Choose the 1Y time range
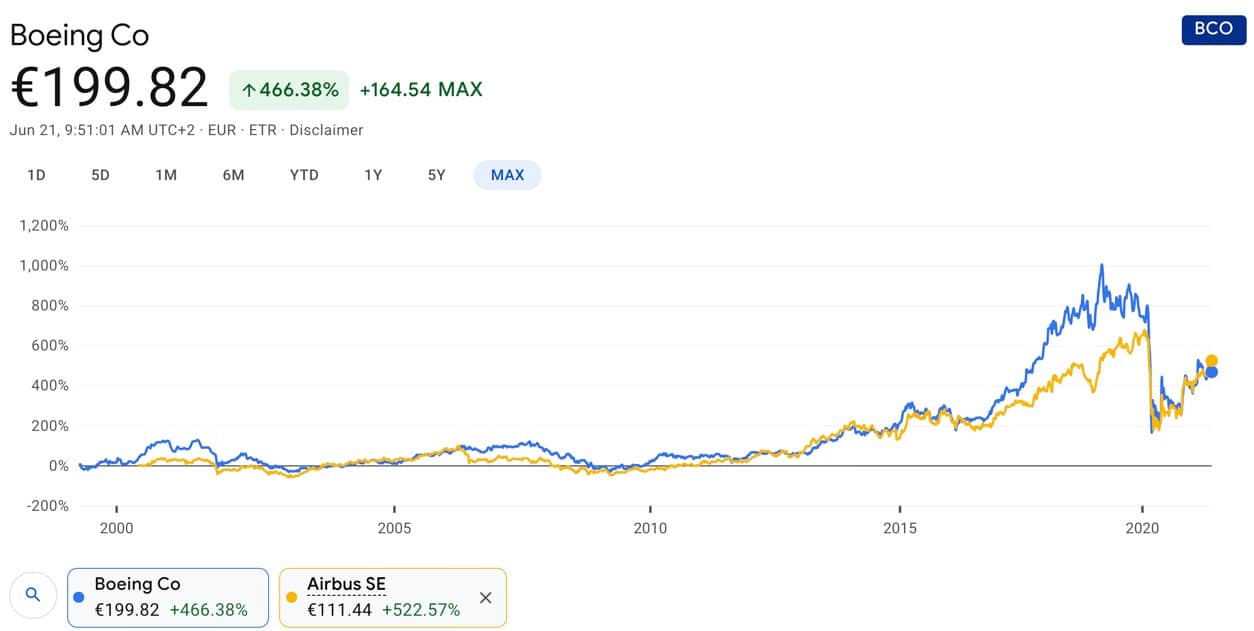This screenshot has height=631, width=1254. 373,175
